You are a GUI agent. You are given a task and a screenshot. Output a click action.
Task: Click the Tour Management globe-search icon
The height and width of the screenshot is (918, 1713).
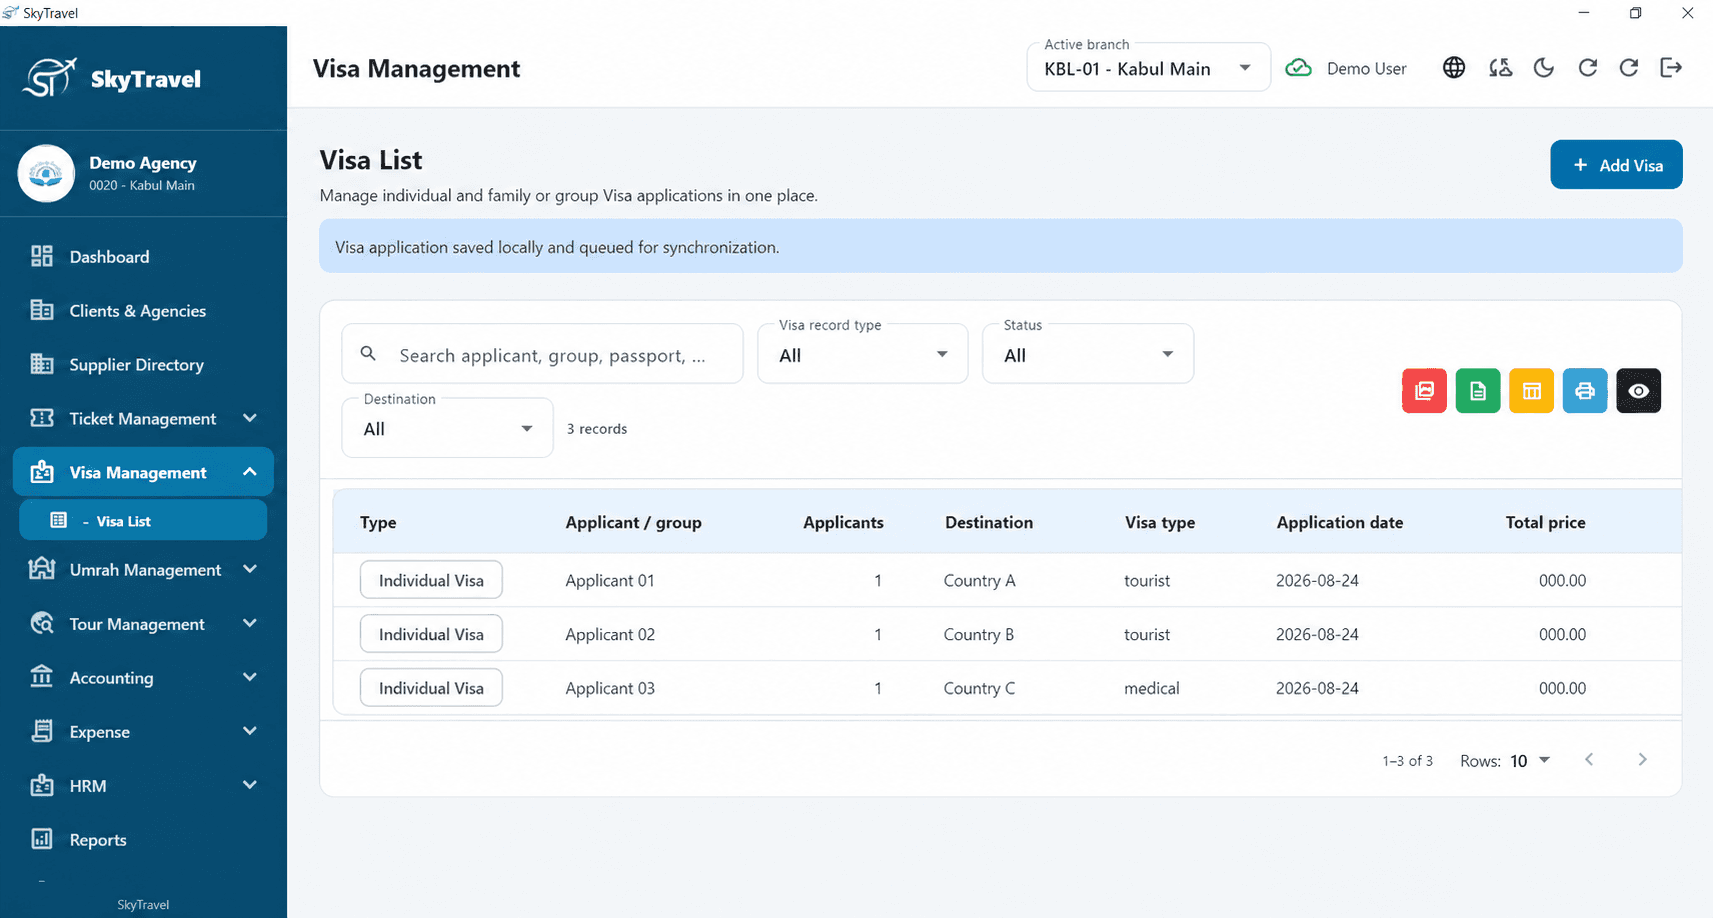42,623
